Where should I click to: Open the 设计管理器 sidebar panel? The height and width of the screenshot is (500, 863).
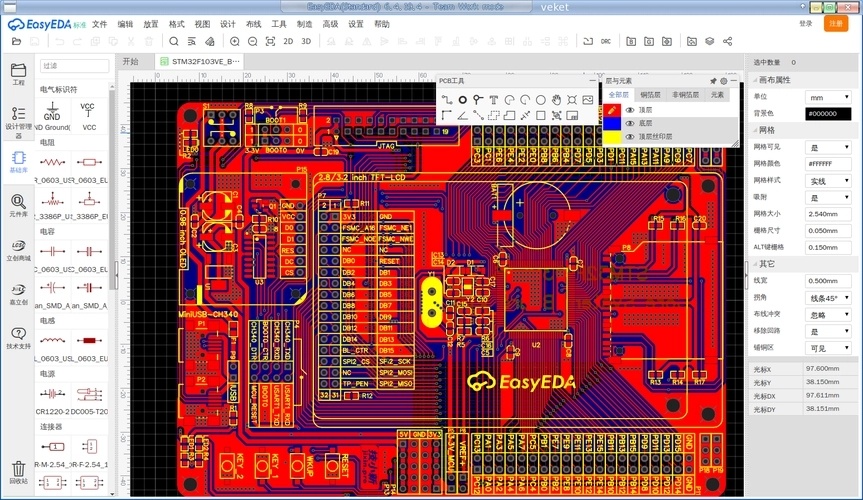(18, 122)
